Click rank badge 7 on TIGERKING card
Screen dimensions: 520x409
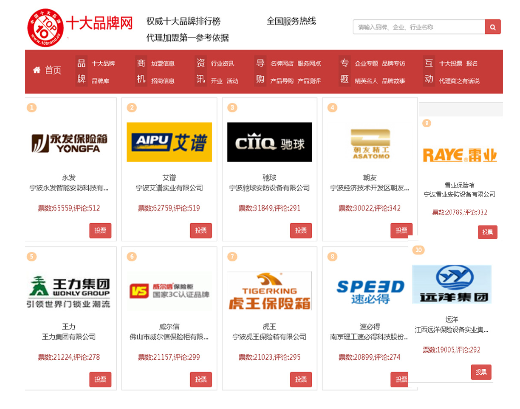(232, 257)
